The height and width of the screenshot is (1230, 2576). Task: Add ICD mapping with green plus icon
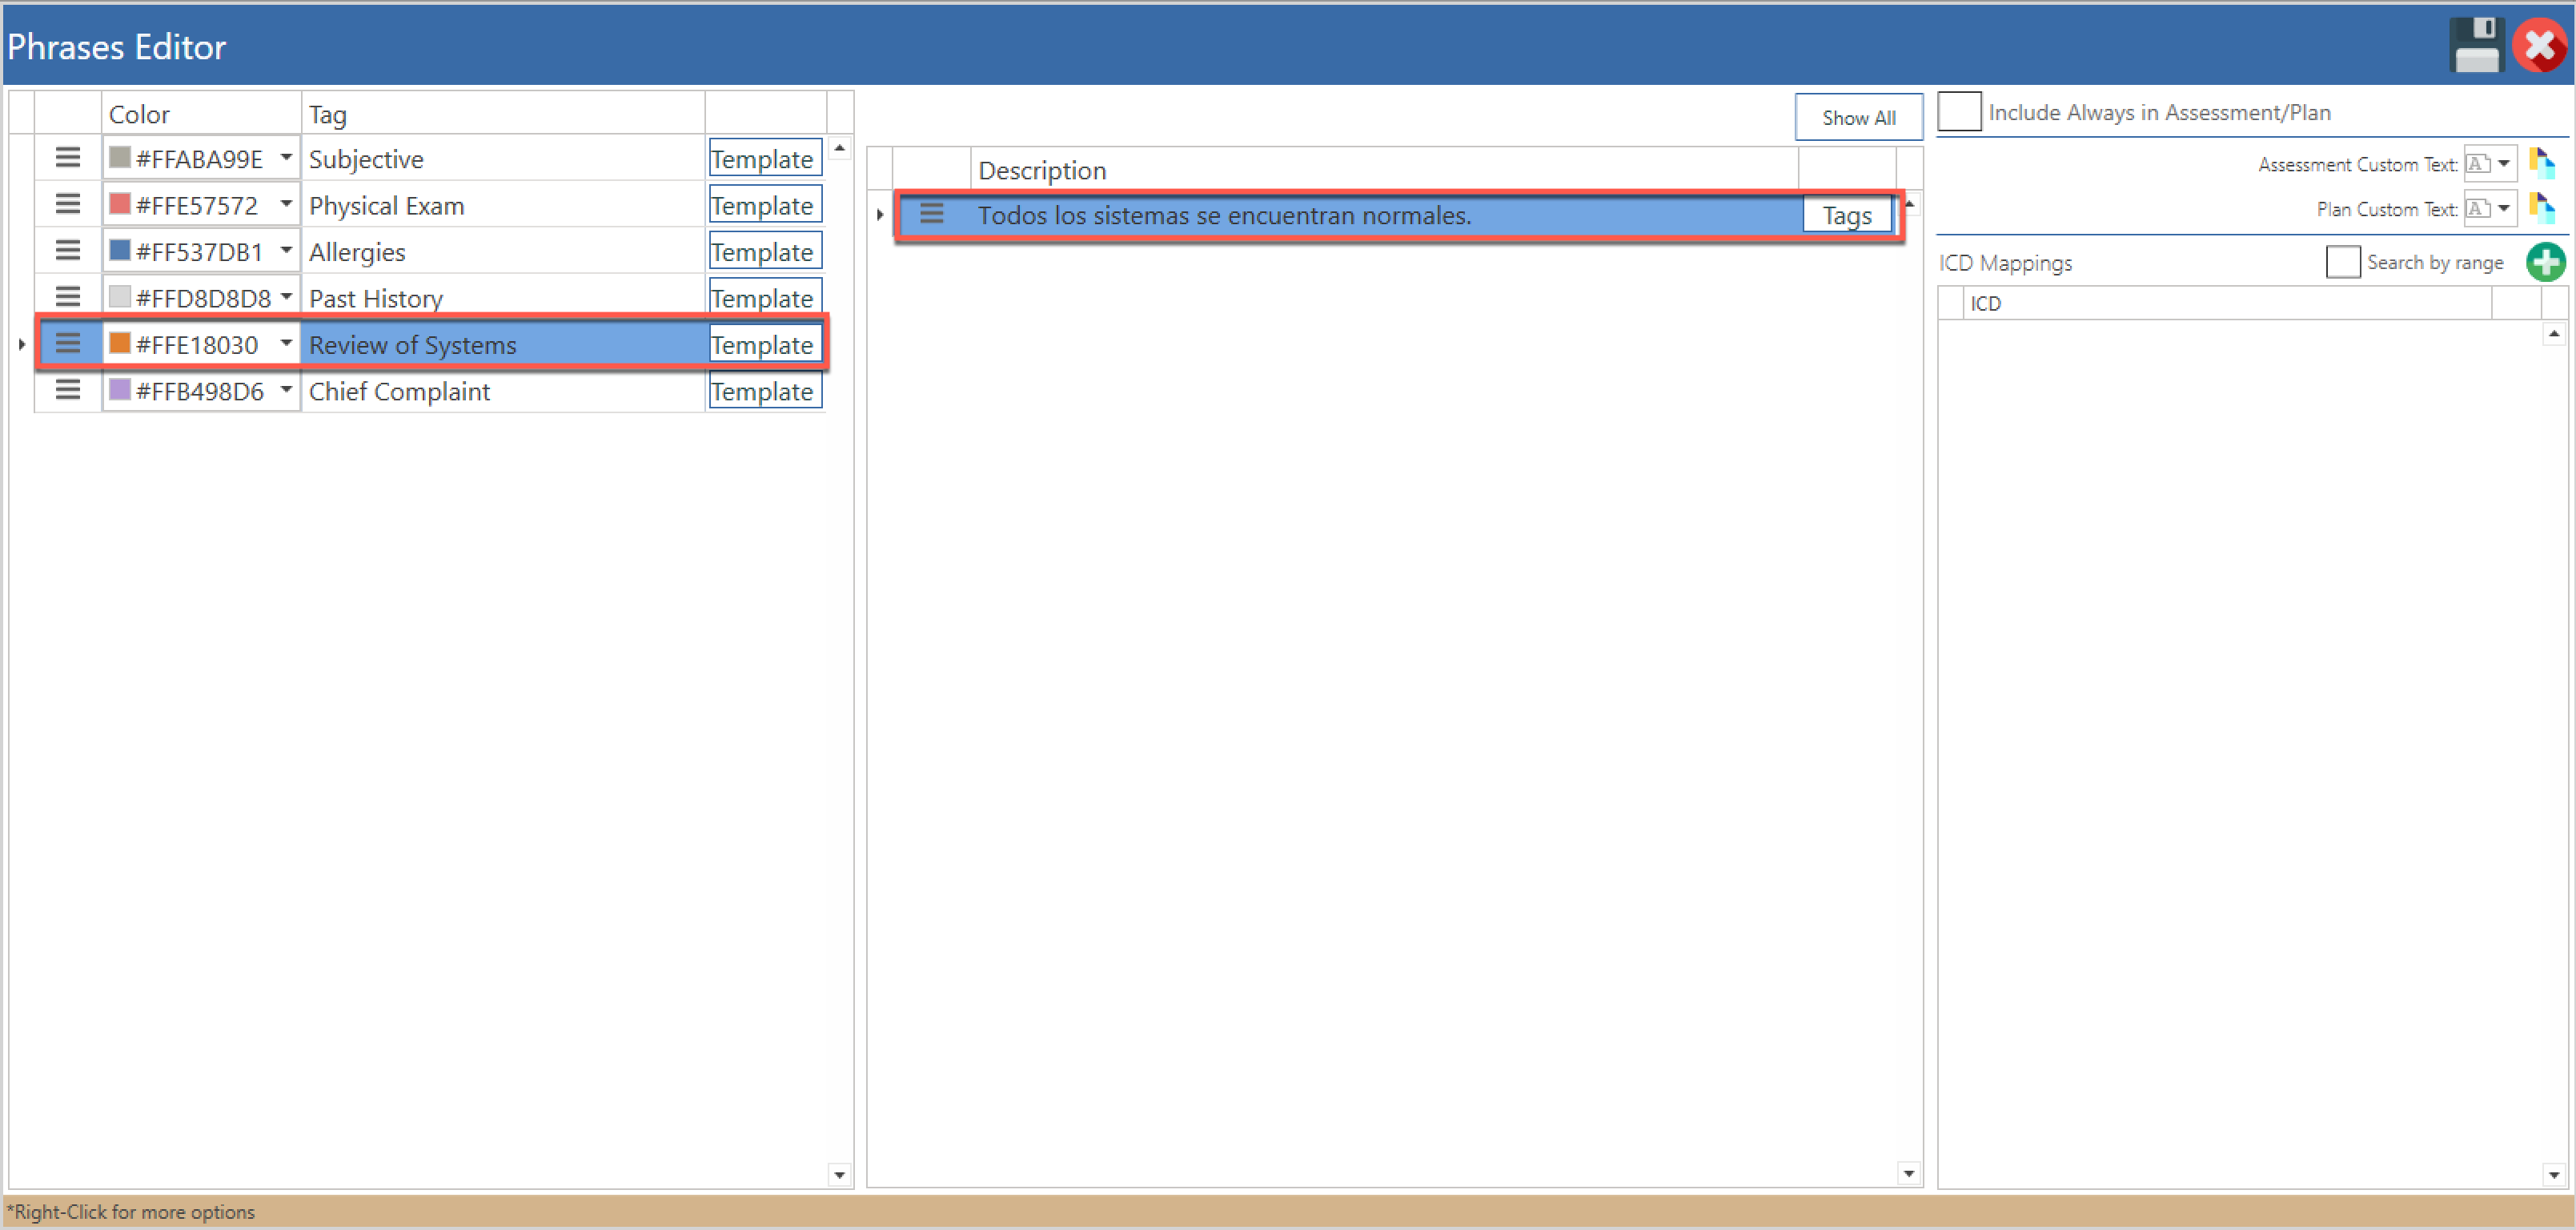click(2545, 262)
